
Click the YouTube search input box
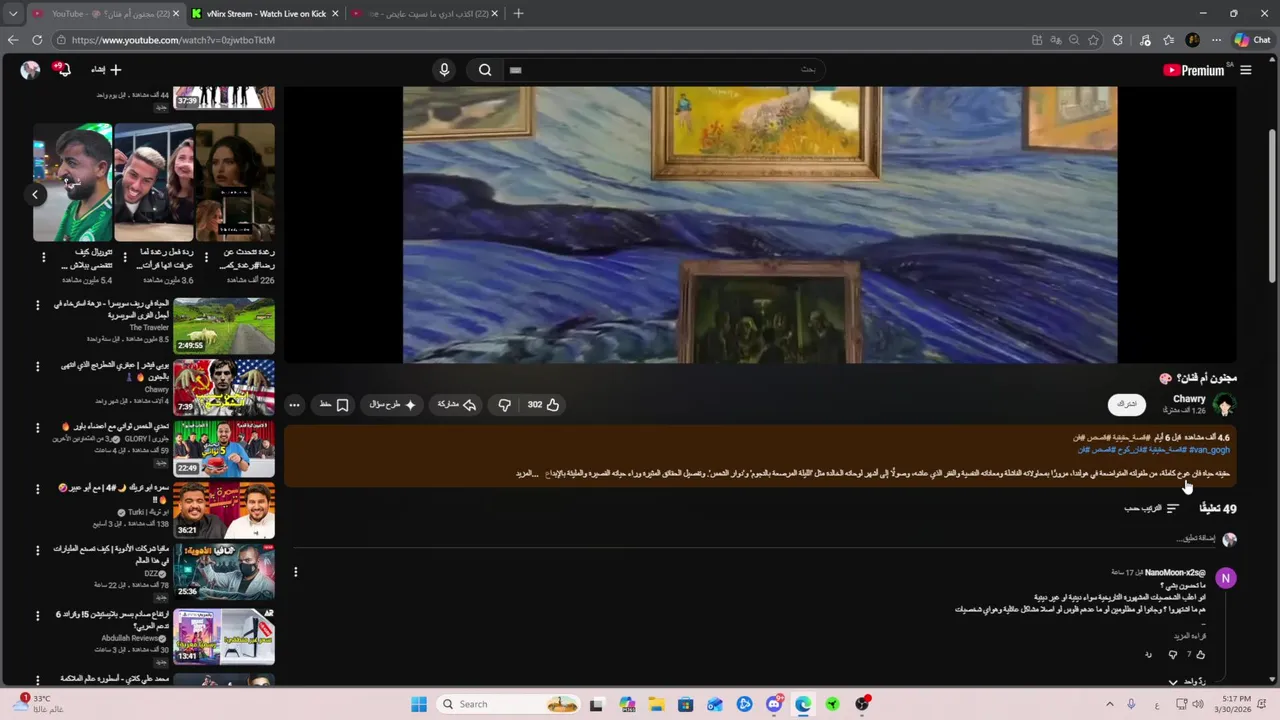(663, 70)
